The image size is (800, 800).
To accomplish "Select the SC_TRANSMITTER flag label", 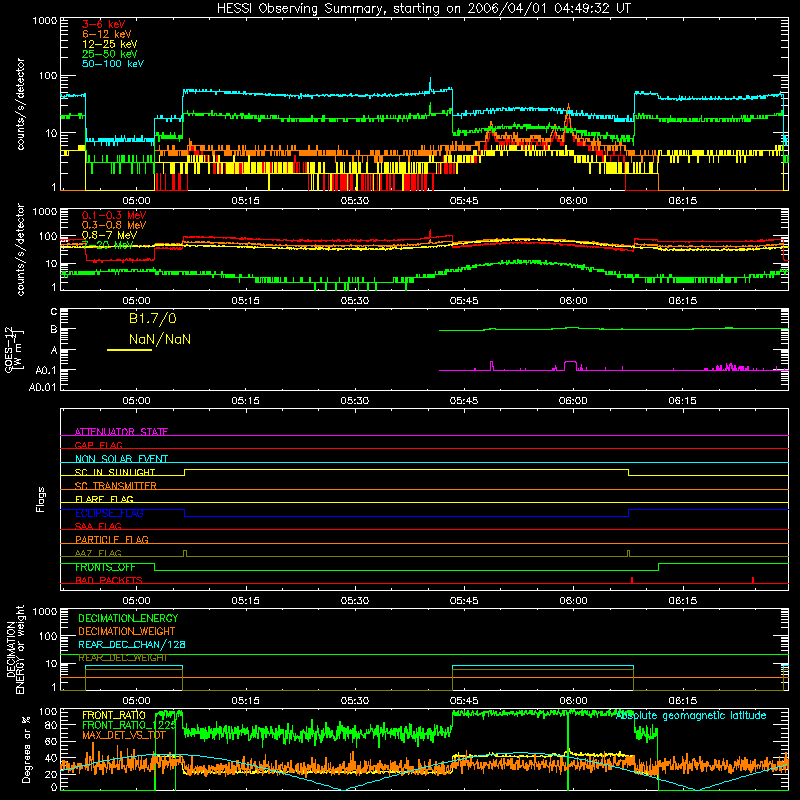I will pyautogui.click(x=115, y=486).
